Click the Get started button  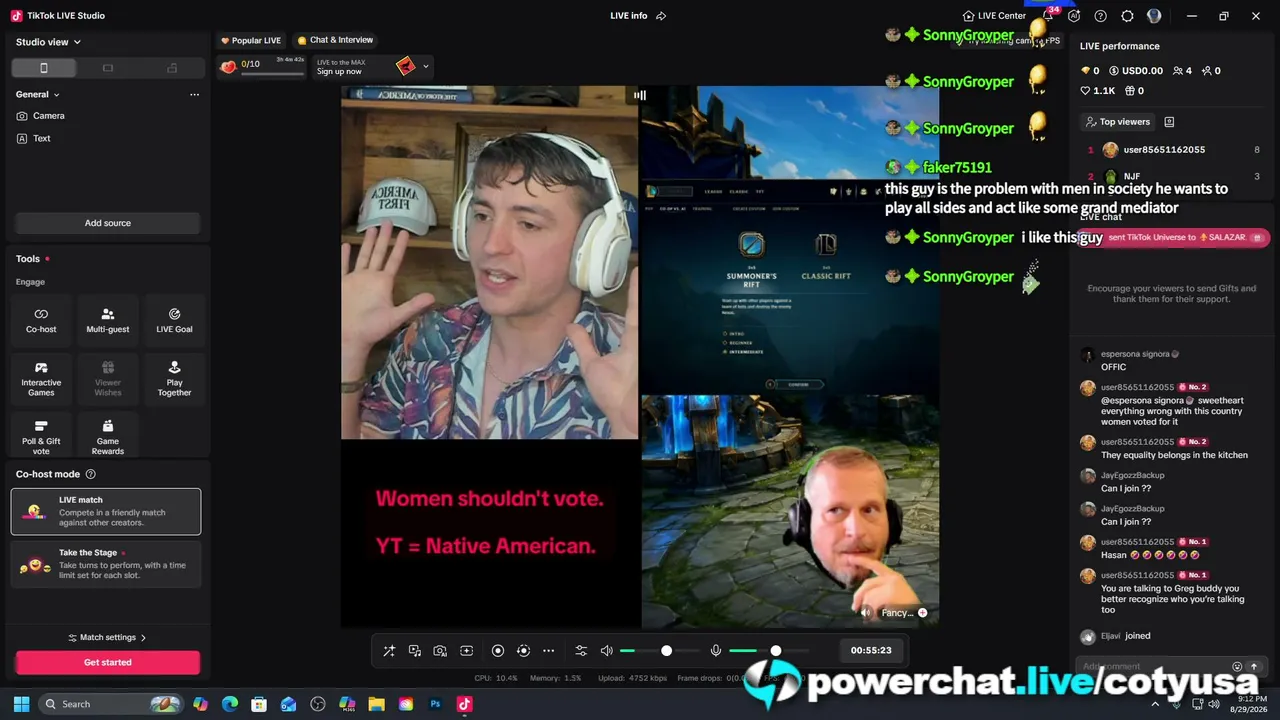pos(107,662)
